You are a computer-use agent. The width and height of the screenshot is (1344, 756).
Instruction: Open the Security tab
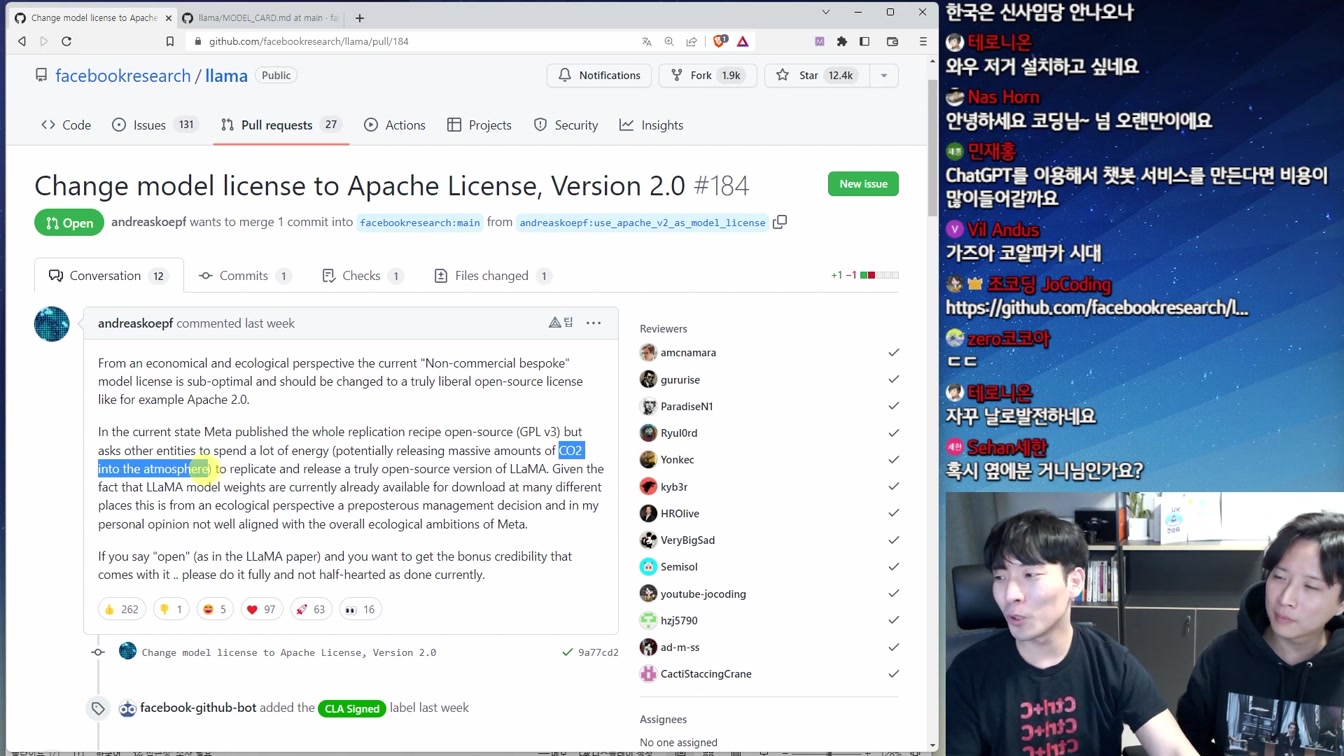coord(566,125)
